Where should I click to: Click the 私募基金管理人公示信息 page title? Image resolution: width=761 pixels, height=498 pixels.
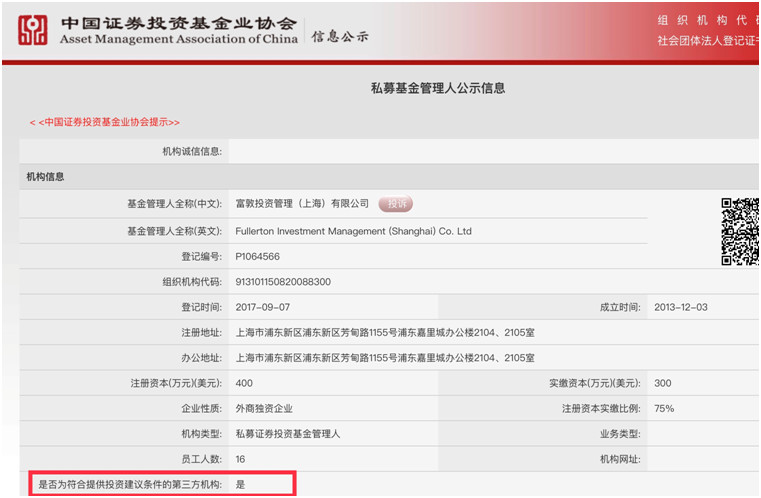438,88
